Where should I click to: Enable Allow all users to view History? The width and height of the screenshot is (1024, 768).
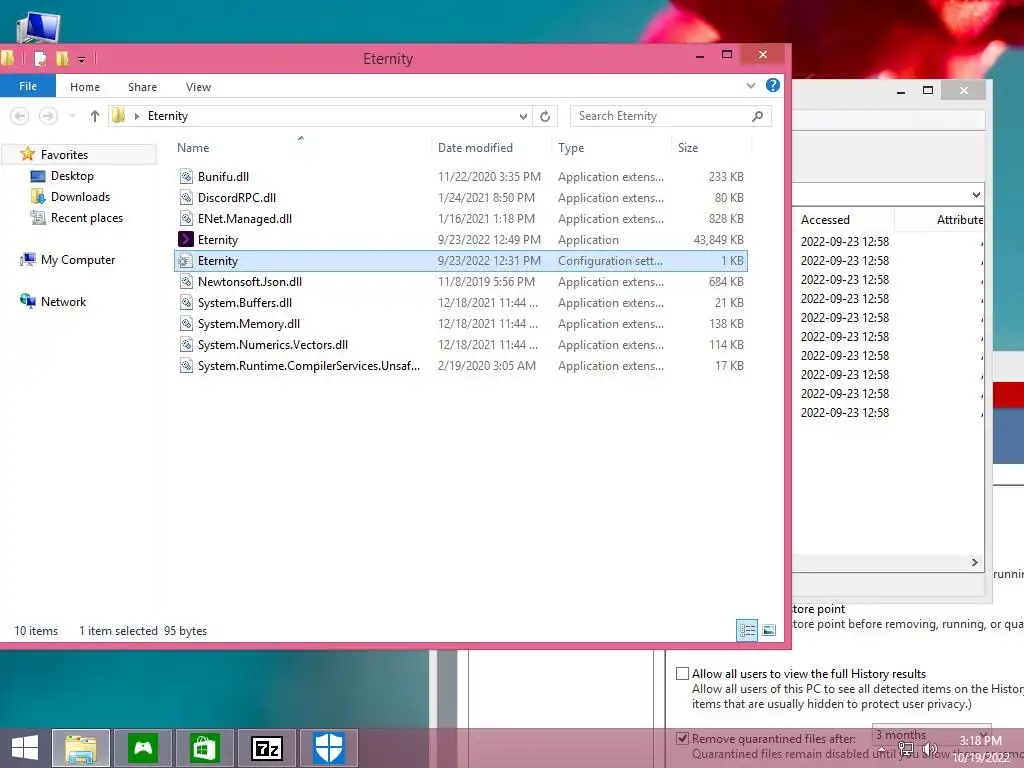coord(682,673)
